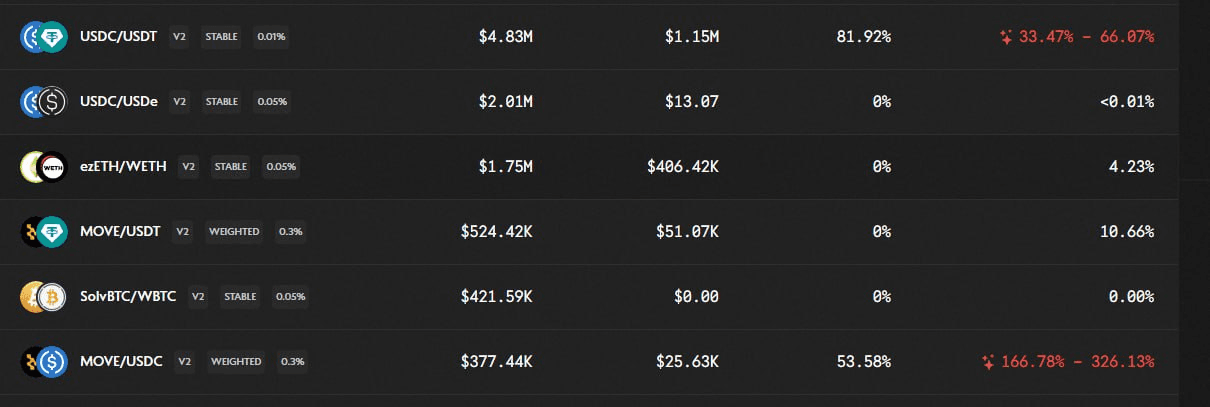Go to the SolvBTC/WBTC pool name
This screenshot has width=1210, height=407.
(129, 297)
